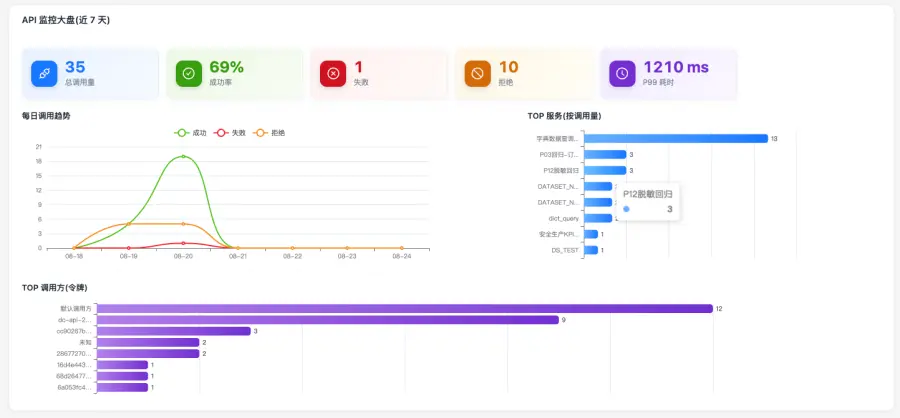Click the TOP 服务(按调用量) heading
The image size is (900, 418).
pyautogui.click(x=564, y=116)
